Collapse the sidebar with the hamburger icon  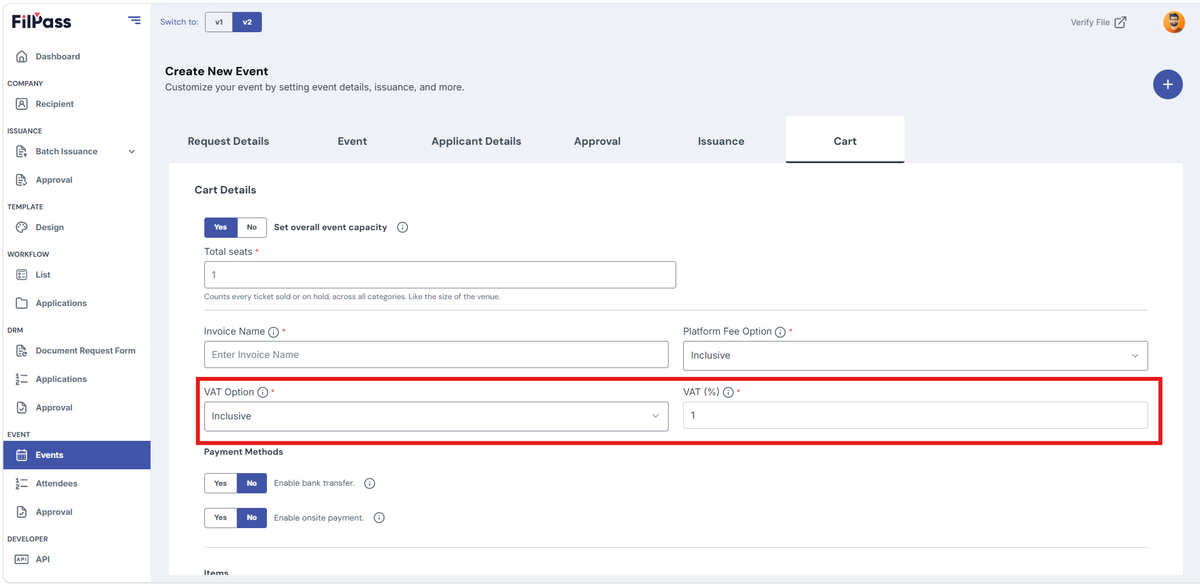point(135,21)
